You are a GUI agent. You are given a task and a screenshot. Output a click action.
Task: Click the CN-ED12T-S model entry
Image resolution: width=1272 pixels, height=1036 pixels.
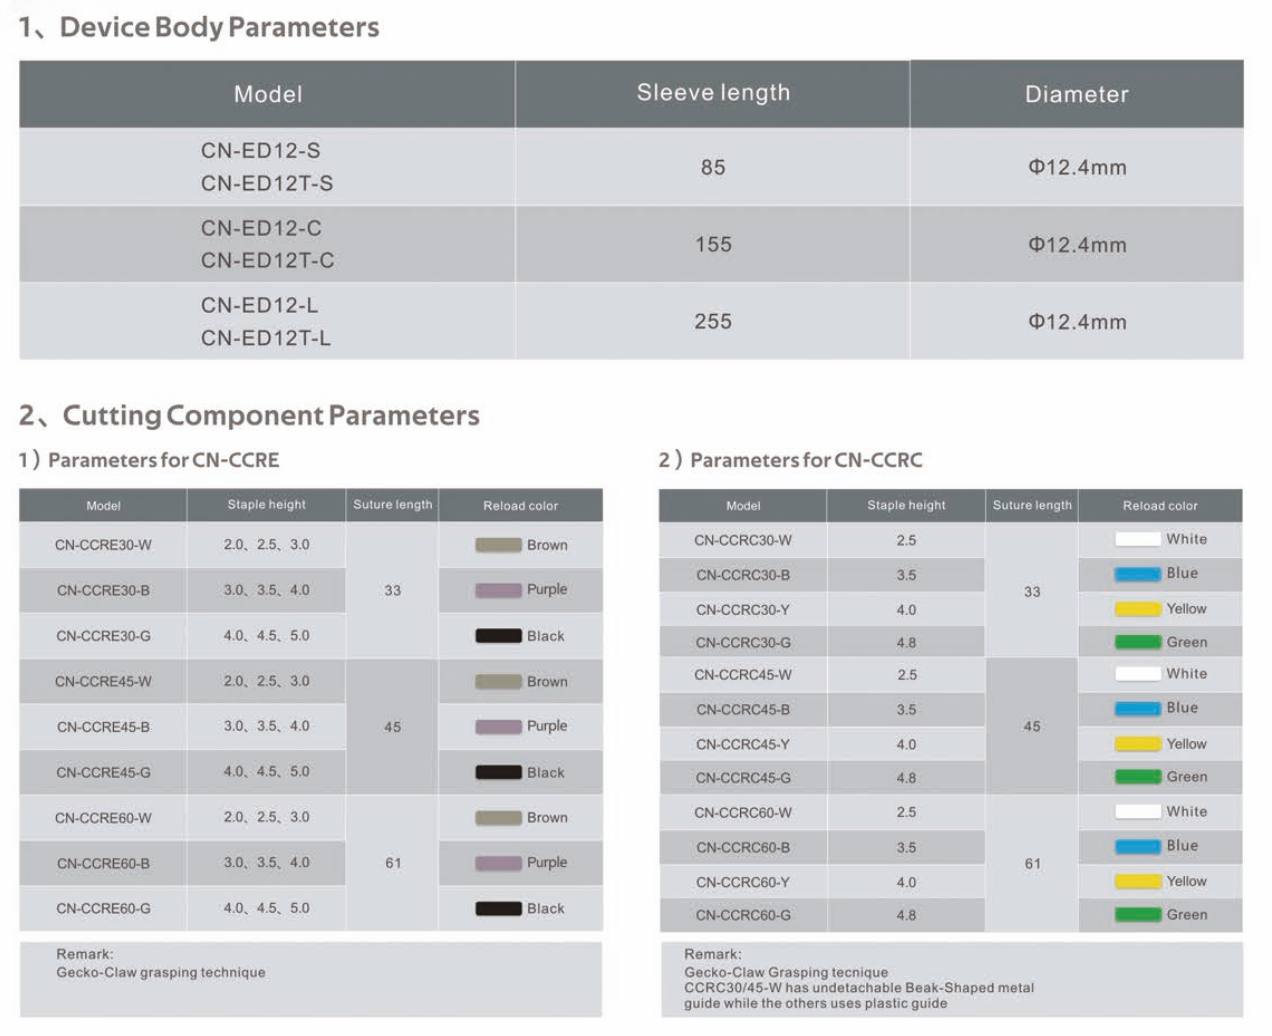coord(267,184)
